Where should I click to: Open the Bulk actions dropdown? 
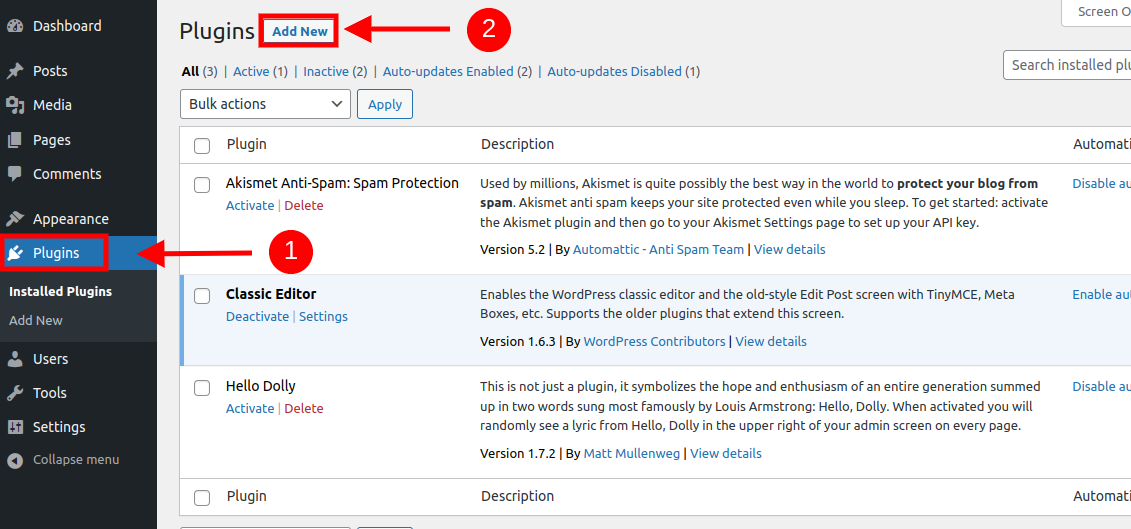(x=265, y=104)
